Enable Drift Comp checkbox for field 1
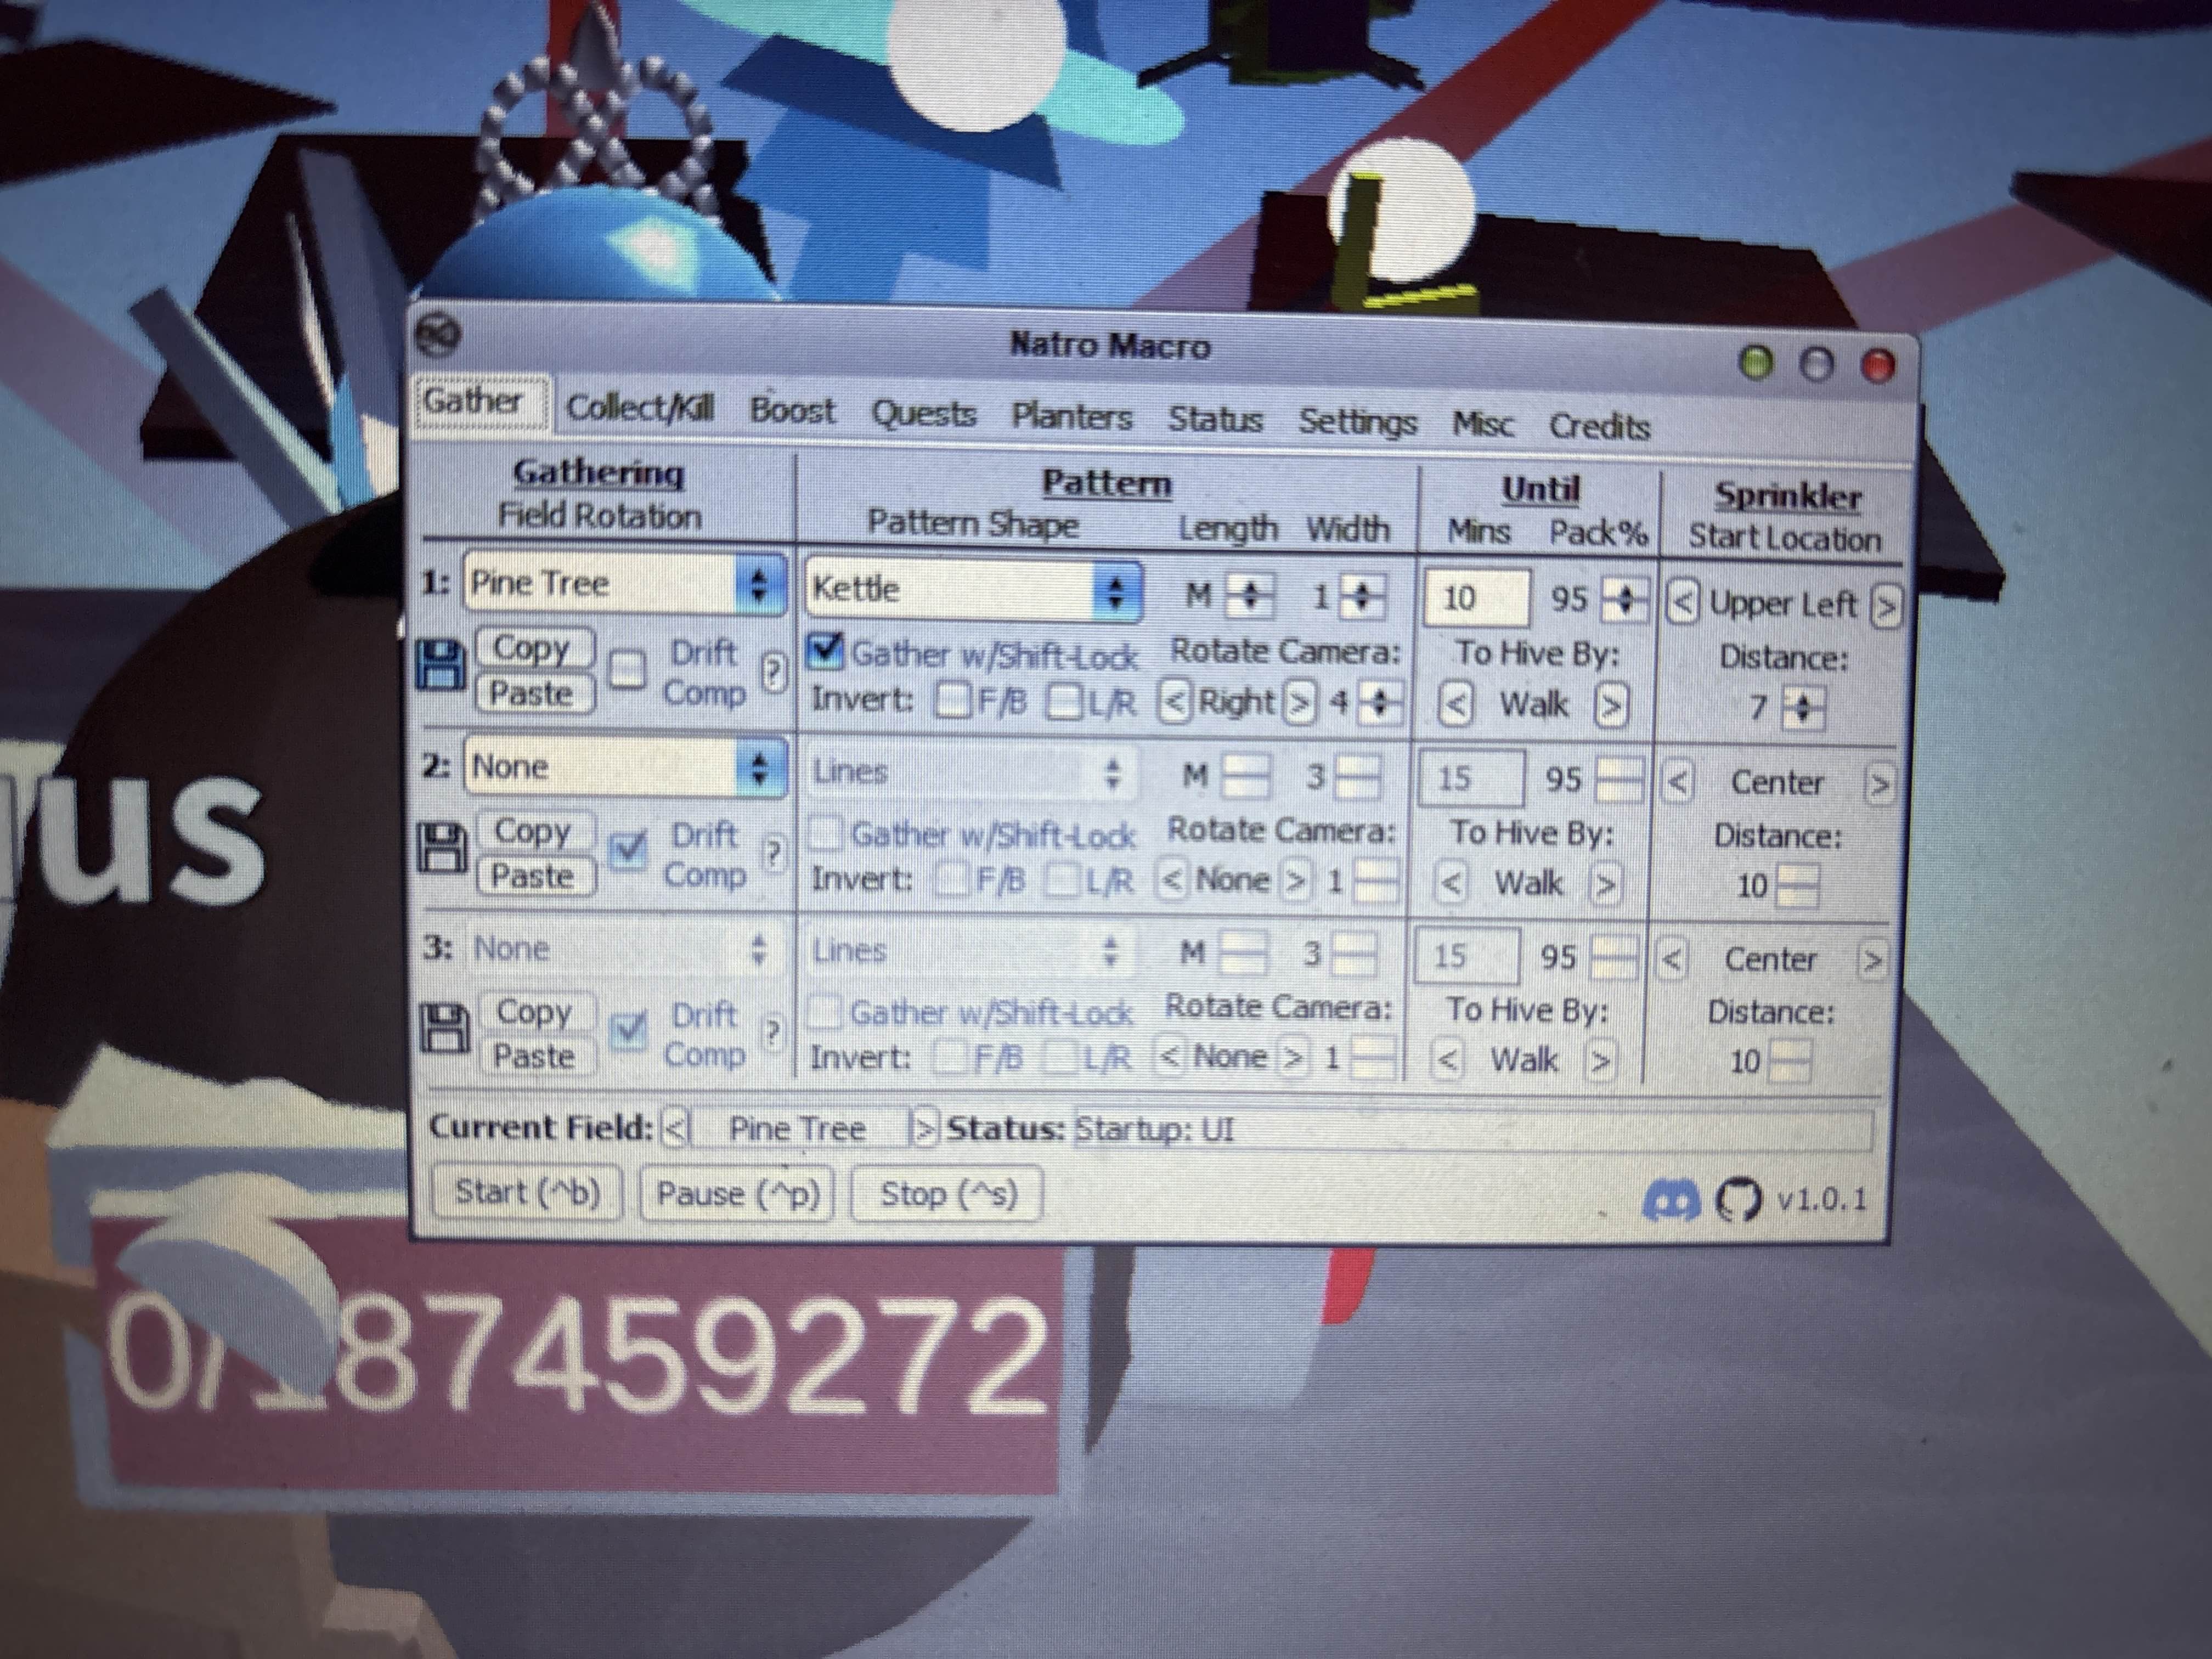 tap(628, 670)
